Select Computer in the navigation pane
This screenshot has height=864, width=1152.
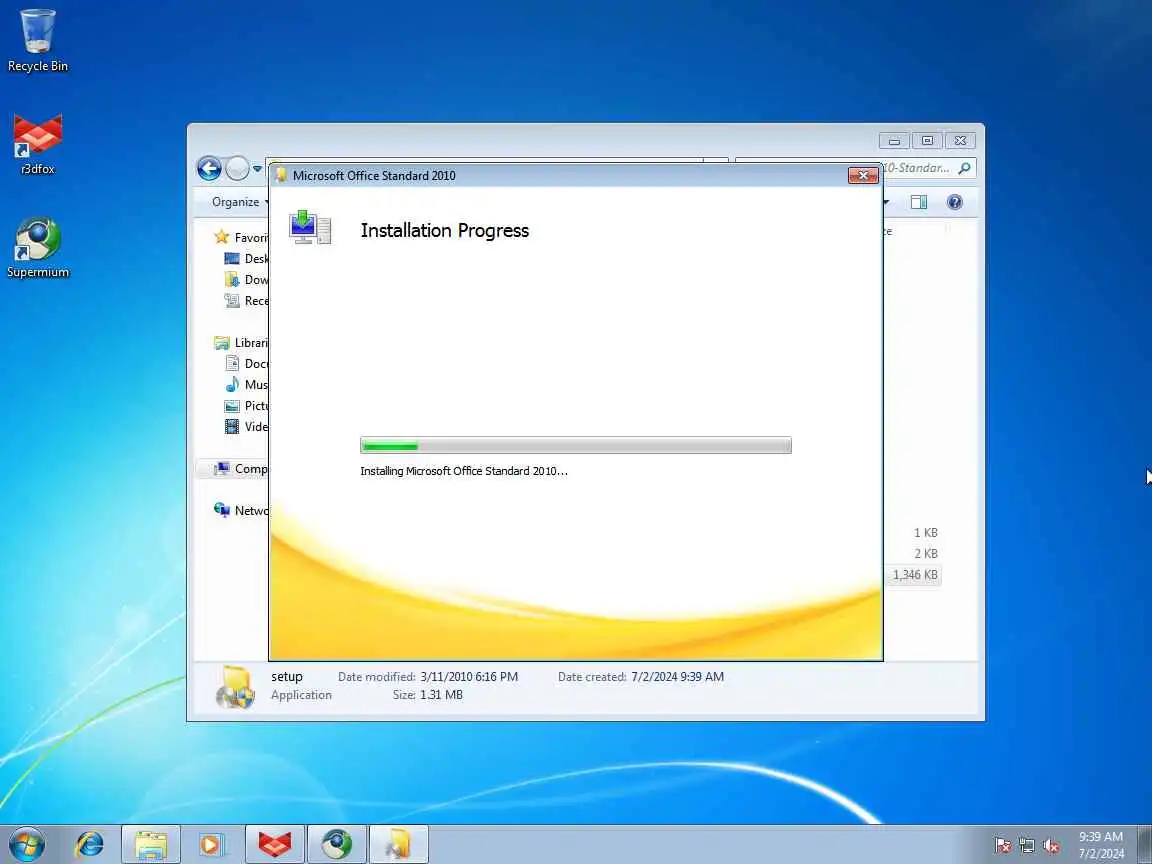240,469
